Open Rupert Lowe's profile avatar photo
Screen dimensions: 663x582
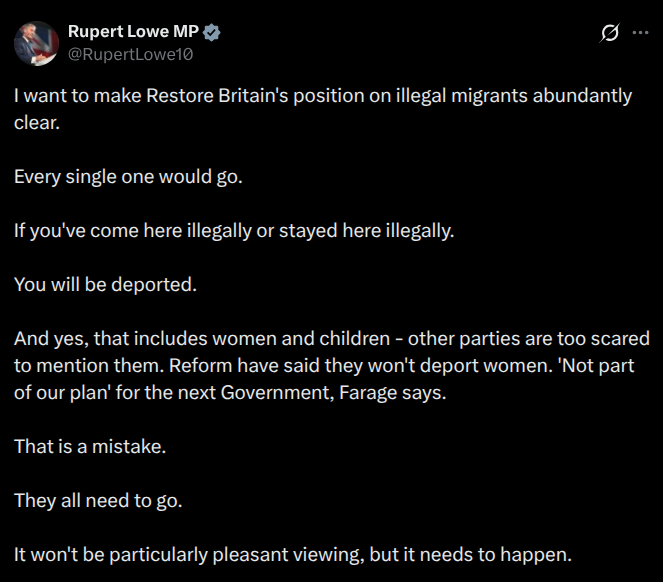point(36,44)
